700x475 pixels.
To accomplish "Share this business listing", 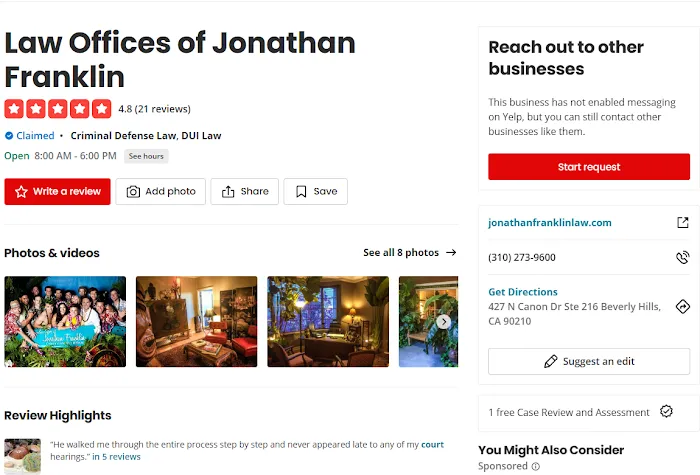I will tap(244, 192).
